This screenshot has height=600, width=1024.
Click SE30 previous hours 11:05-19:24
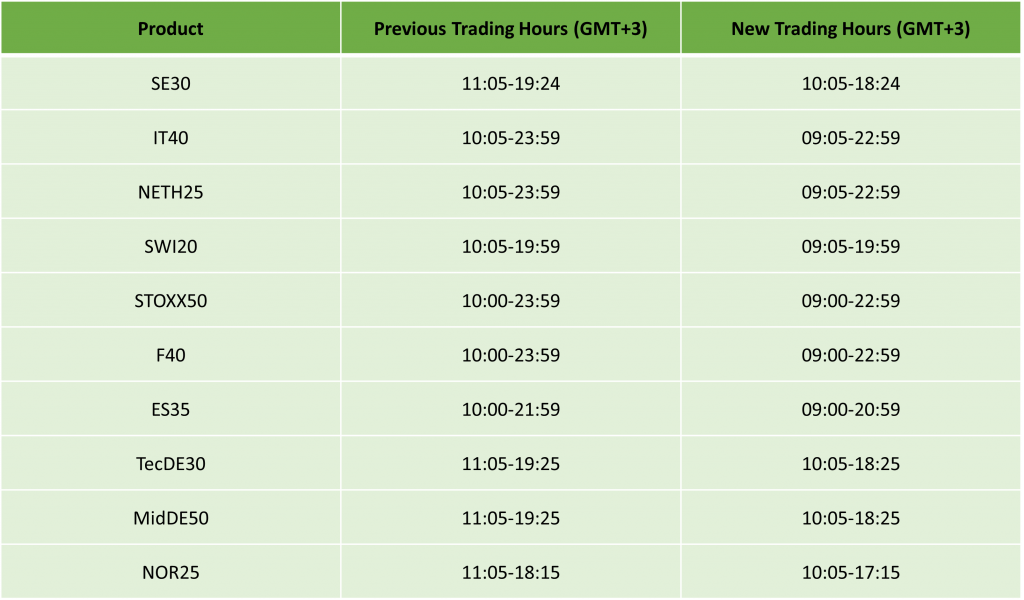click(510, 84)
